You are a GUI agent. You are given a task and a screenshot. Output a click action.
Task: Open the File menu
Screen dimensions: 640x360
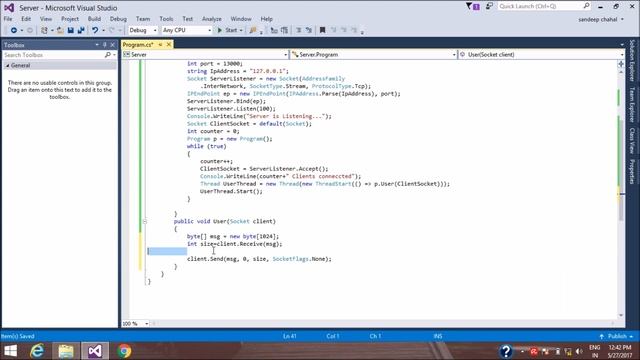point(8,19)
